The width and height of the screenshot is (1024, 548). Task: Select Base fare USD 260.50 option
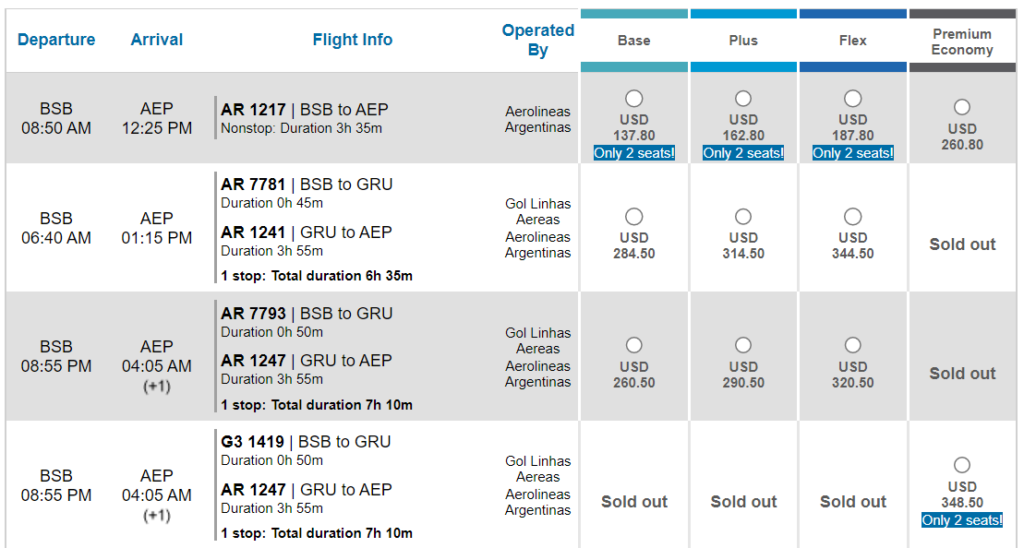[633, 345]
